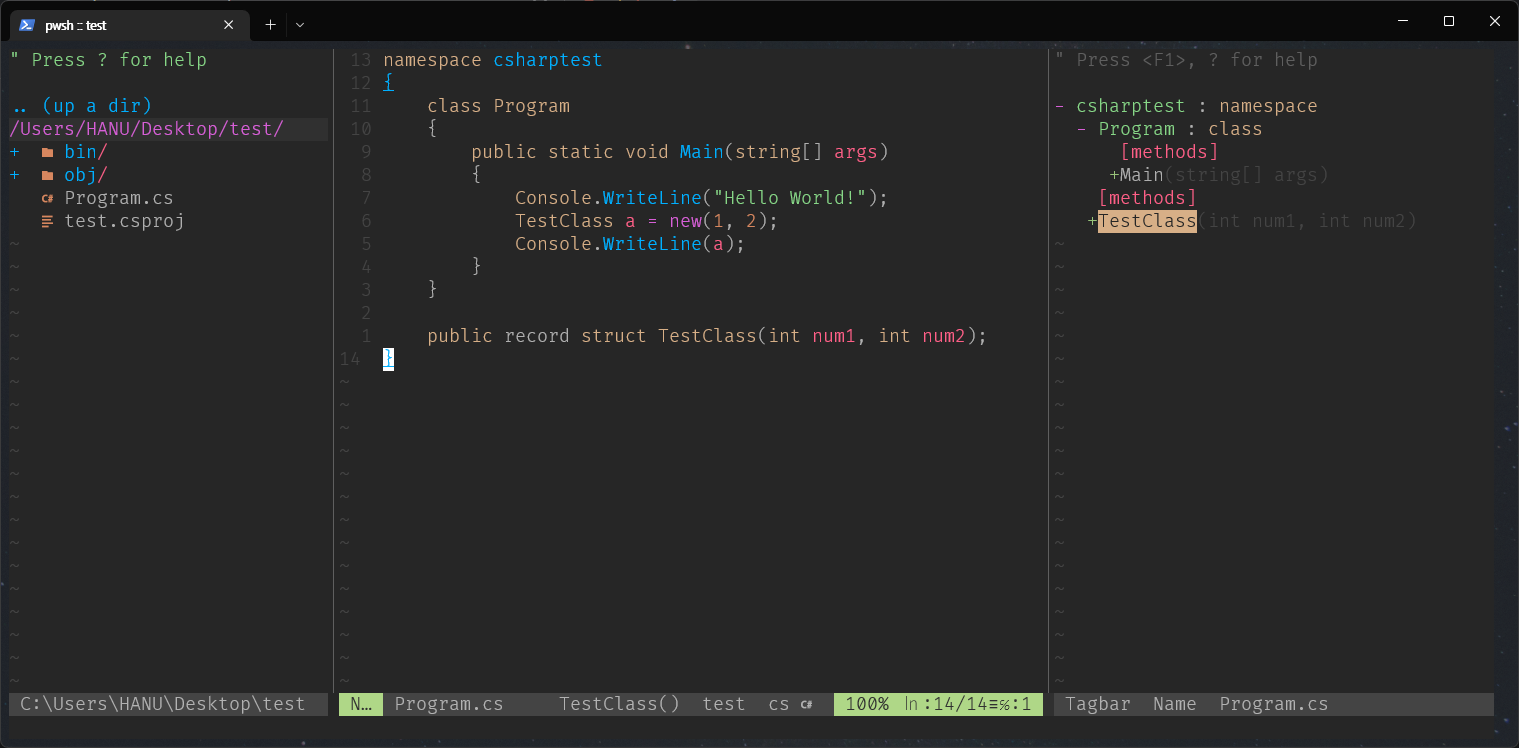Expand the obj/ folder with its plus marker

click(15, 175)
